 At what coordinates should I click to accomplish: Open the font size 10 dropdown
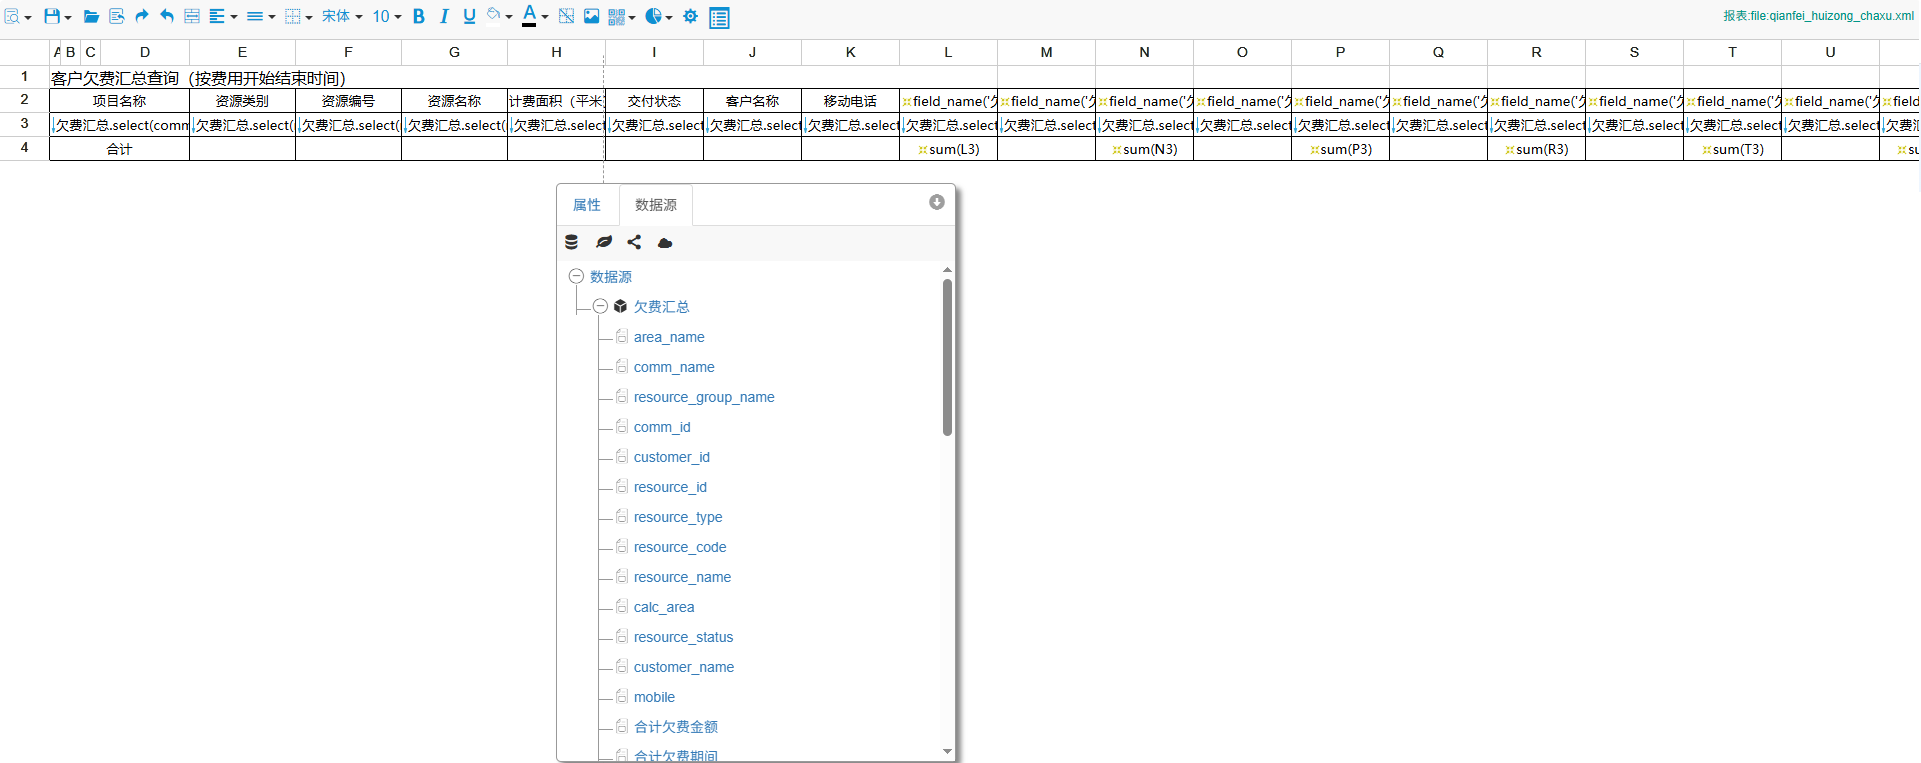387,16
